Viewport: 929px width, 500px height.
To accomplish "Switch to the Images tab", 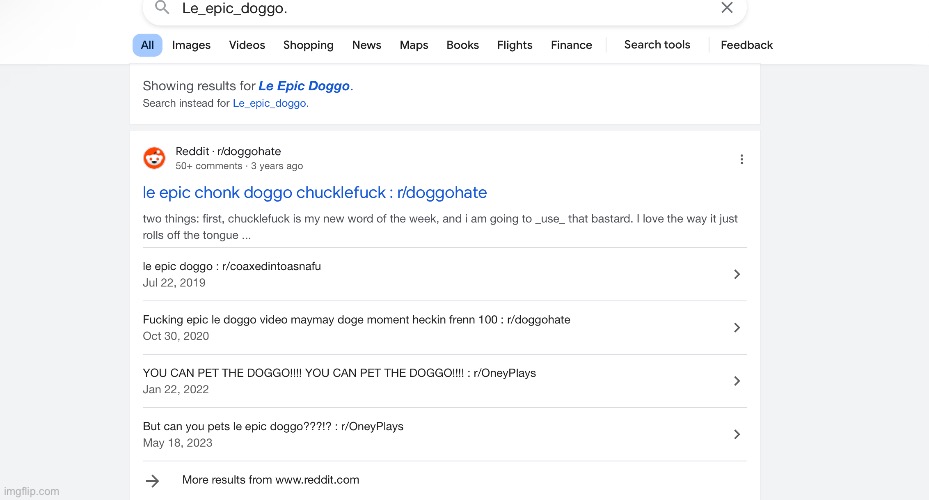I will pos(191,45).
